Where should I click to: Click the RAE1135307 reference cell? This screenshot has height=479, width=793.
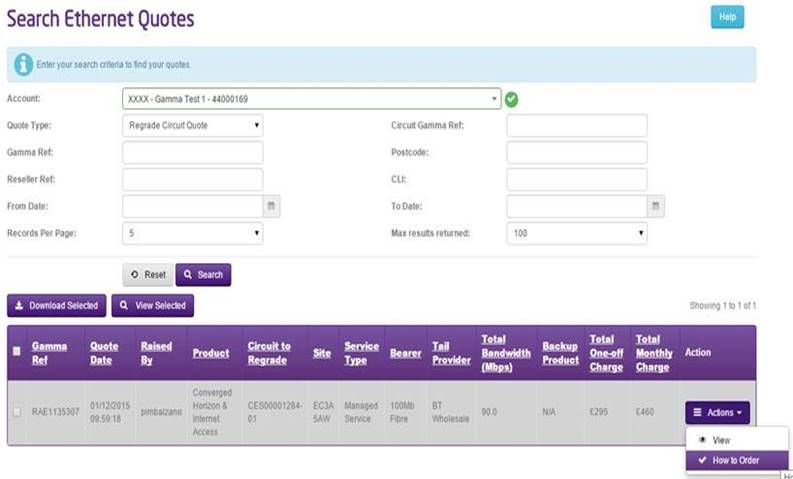55,412
